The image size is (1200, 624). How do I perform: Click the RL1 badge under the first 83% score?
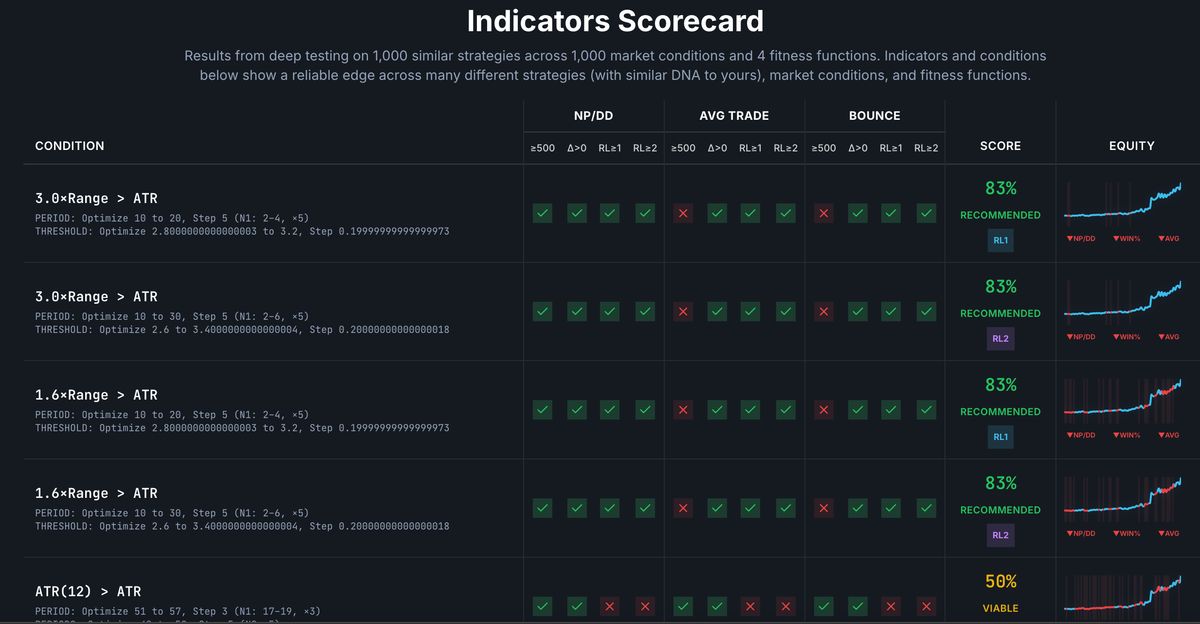pos(1000,240)
